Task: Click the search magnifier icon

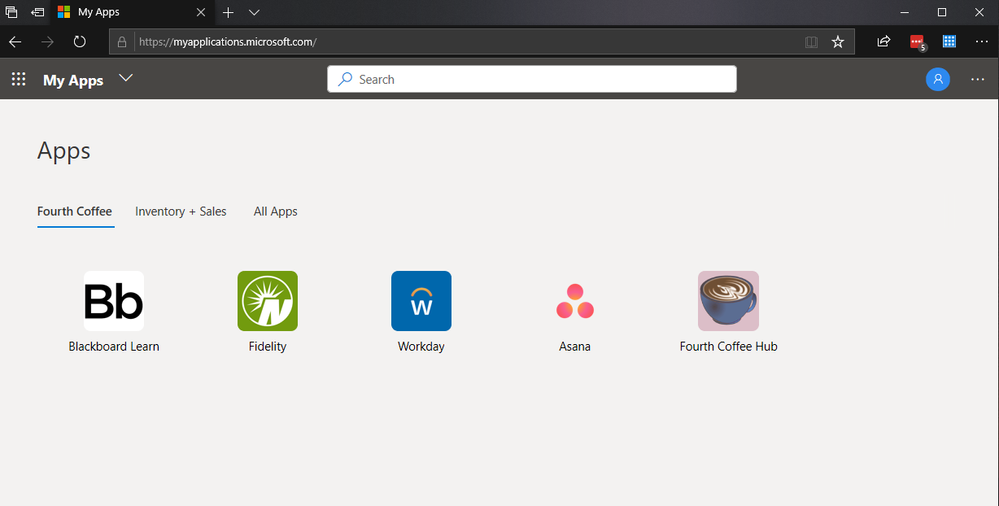Action: click(x=345, y=79)
